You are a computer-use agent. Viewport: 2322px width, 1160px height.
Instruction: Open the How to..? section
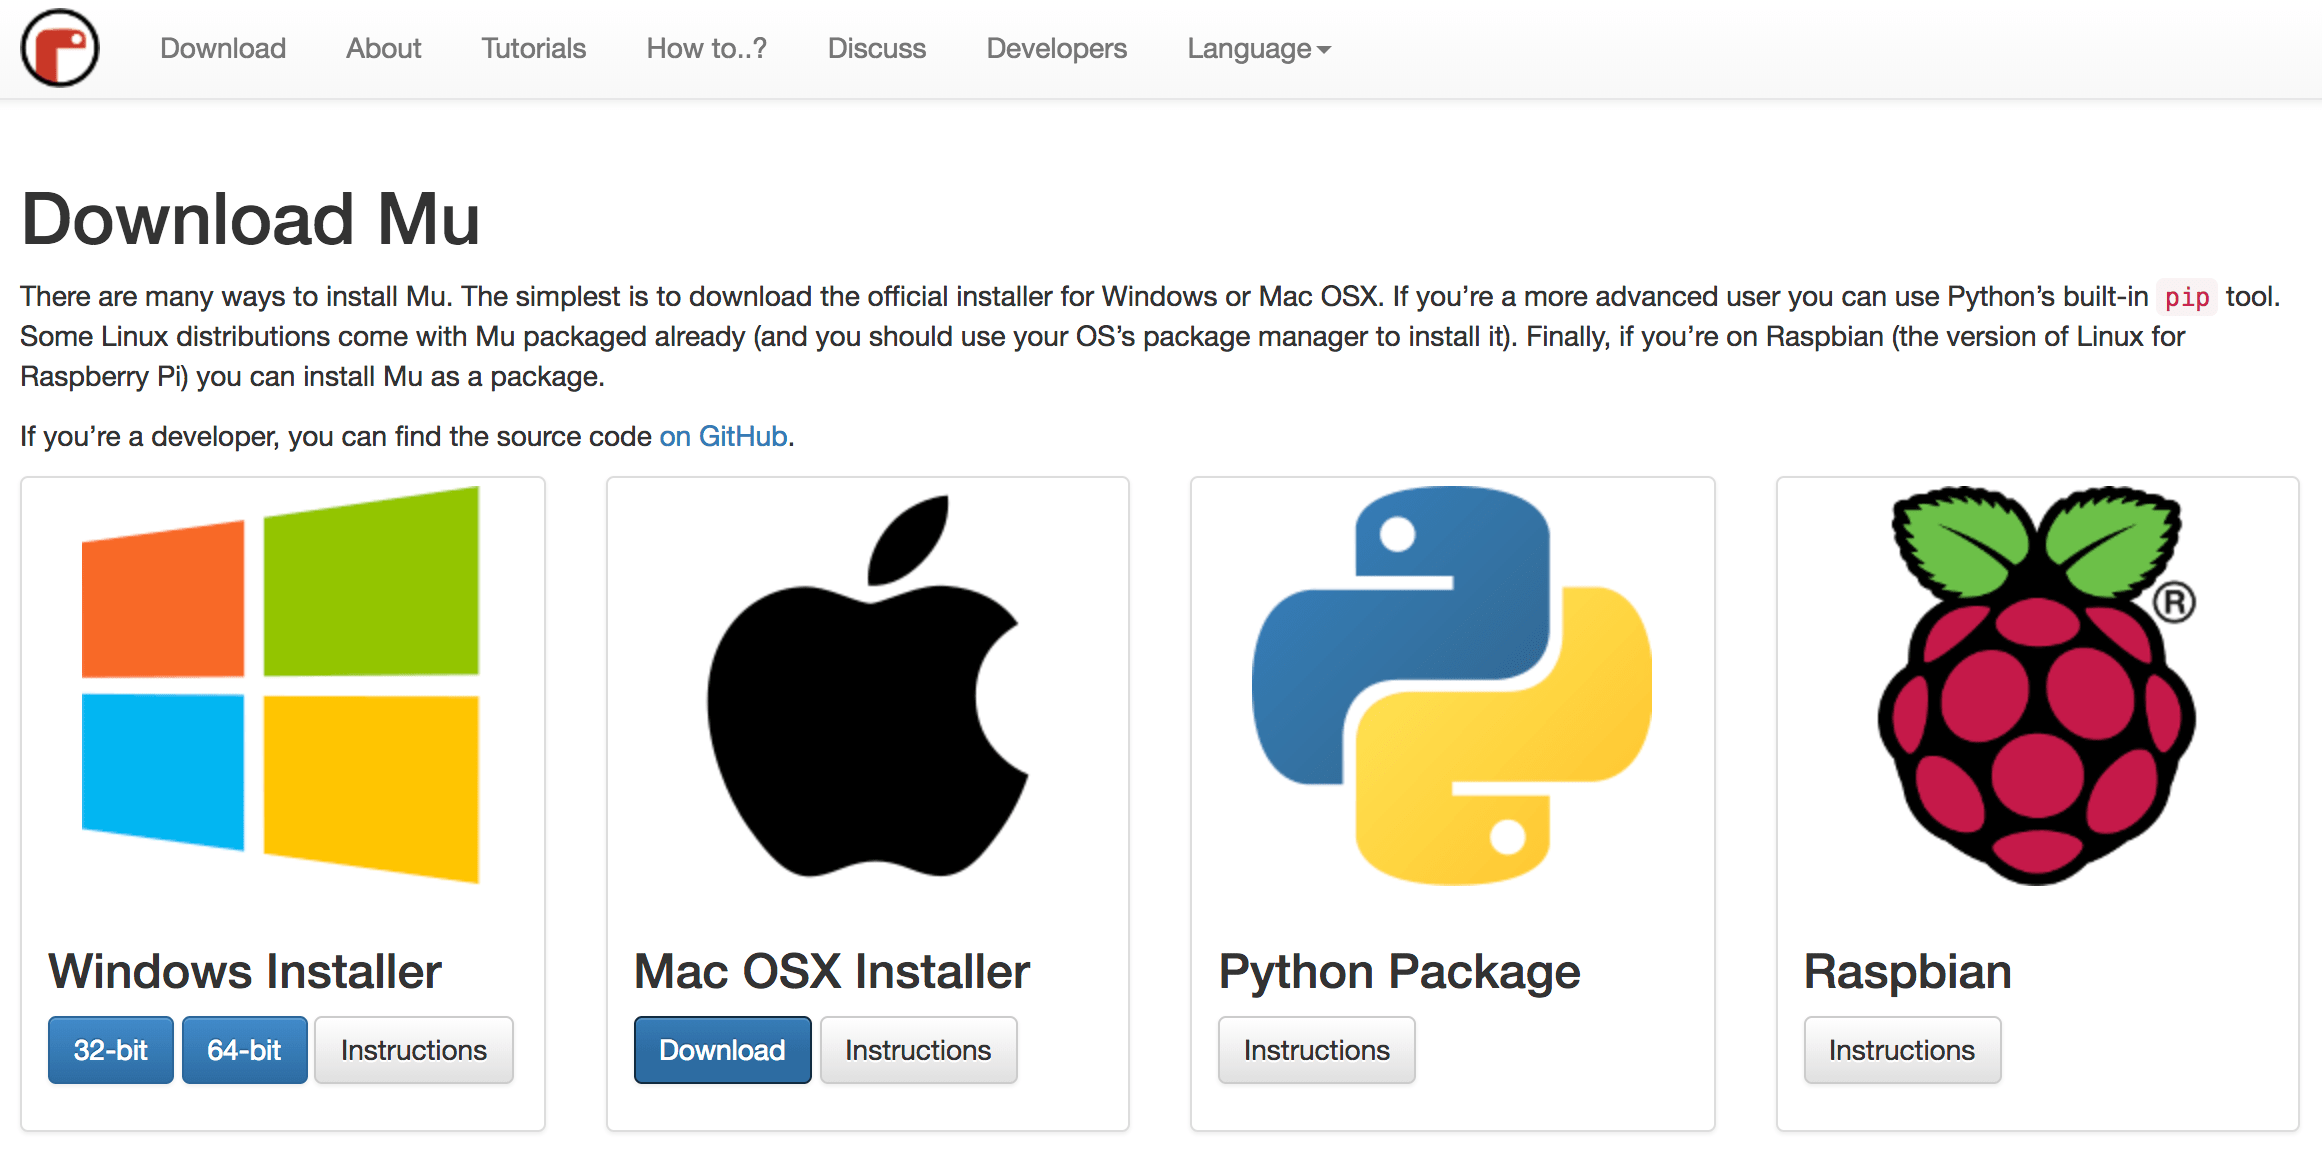tap(706, 48)
